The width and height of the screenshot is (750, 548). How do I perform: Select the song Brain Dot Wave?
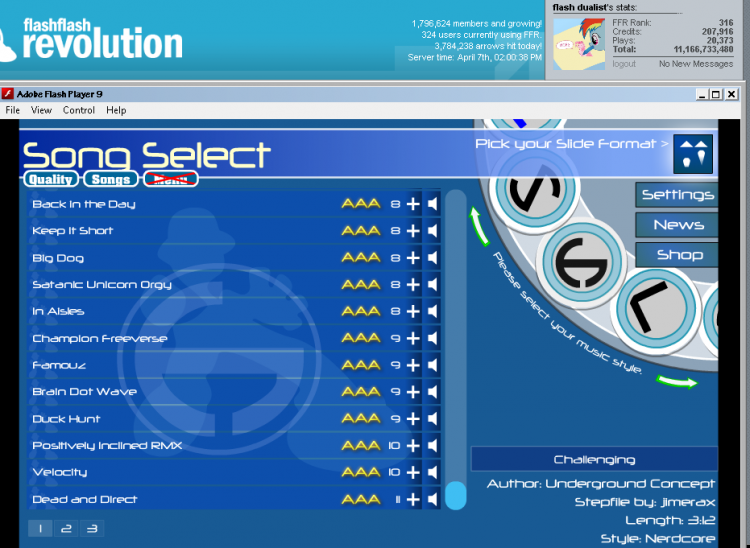click(84, 392)
